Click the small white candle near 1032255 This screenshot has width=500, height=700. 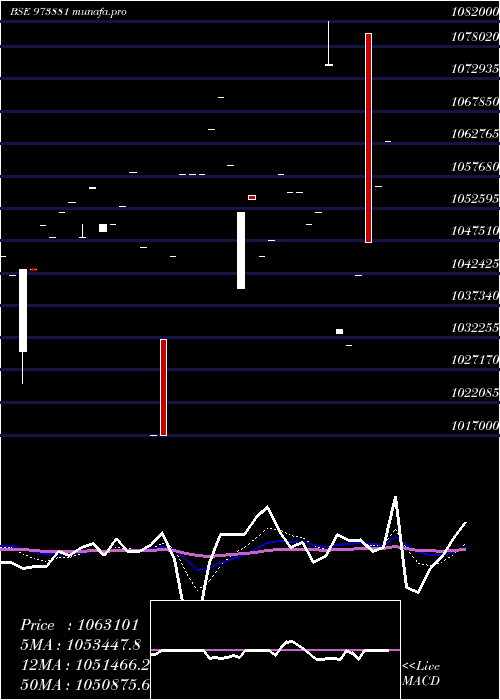(x=339, y=331)
